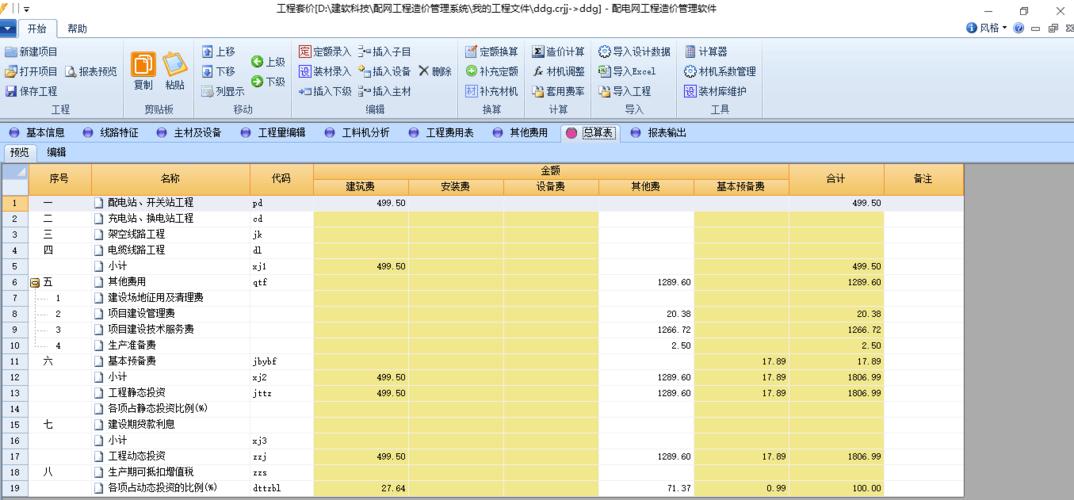Open the quick access toolbar dropdown arrow
The height and width of the screenshot is (500, 1074).
(27, 10)
